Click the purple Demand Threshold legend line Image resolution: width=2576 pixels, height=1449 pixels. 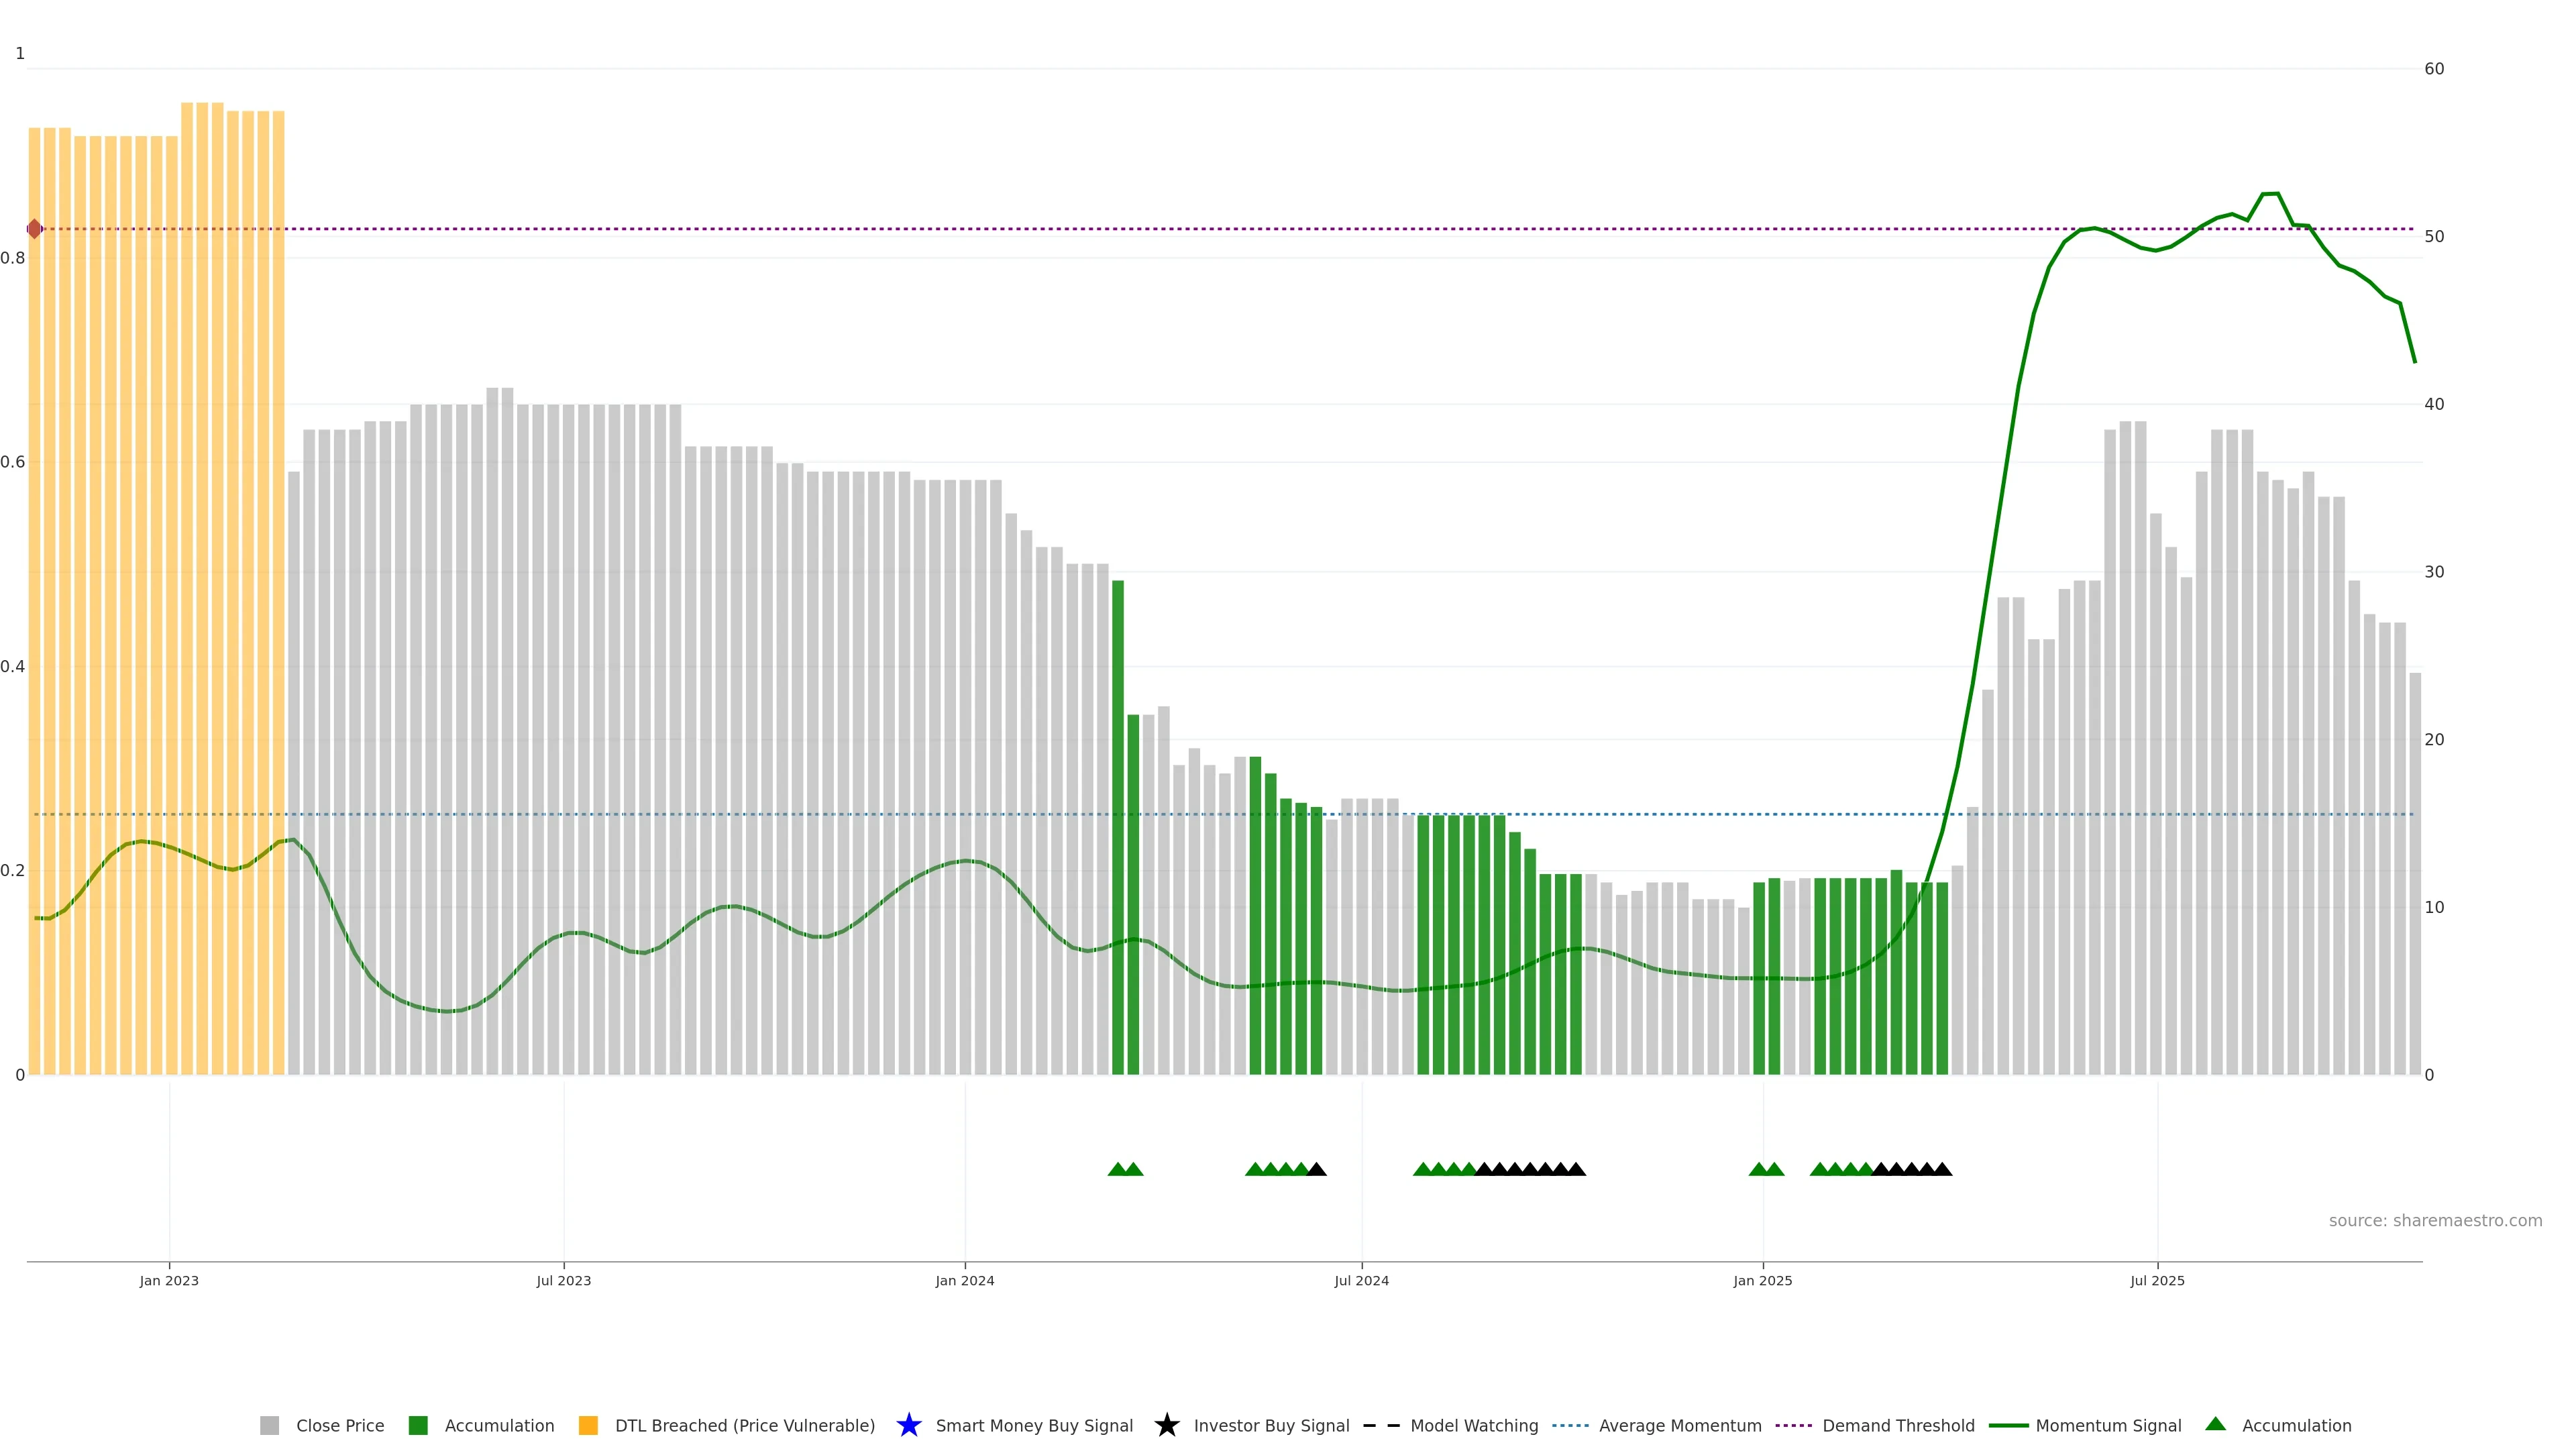pos(1793,1426)
